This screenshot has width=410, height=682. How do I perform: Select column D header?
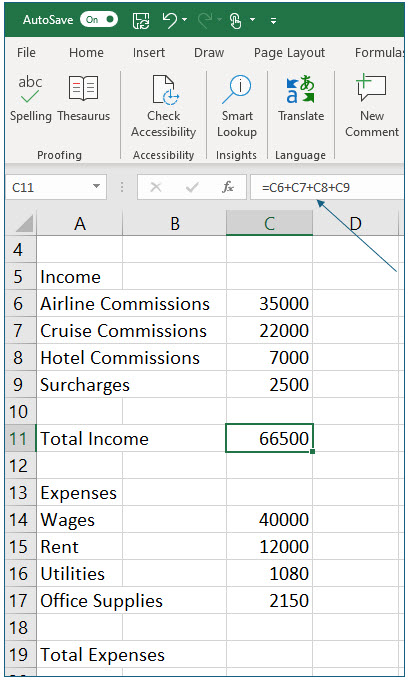[x=355, y=224]
